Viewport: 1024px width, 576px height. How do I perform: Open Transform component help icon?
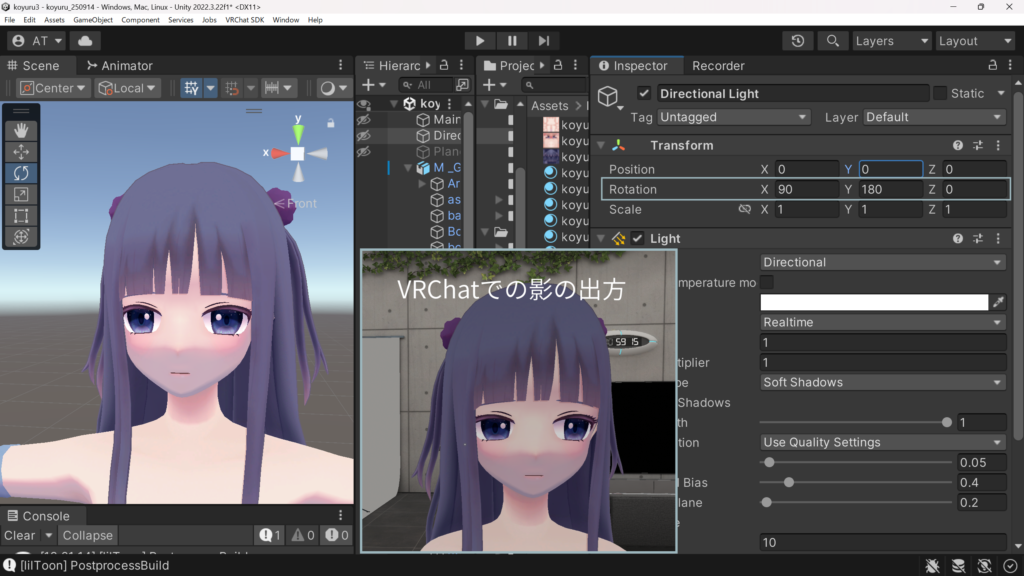(x=957, y=145)
